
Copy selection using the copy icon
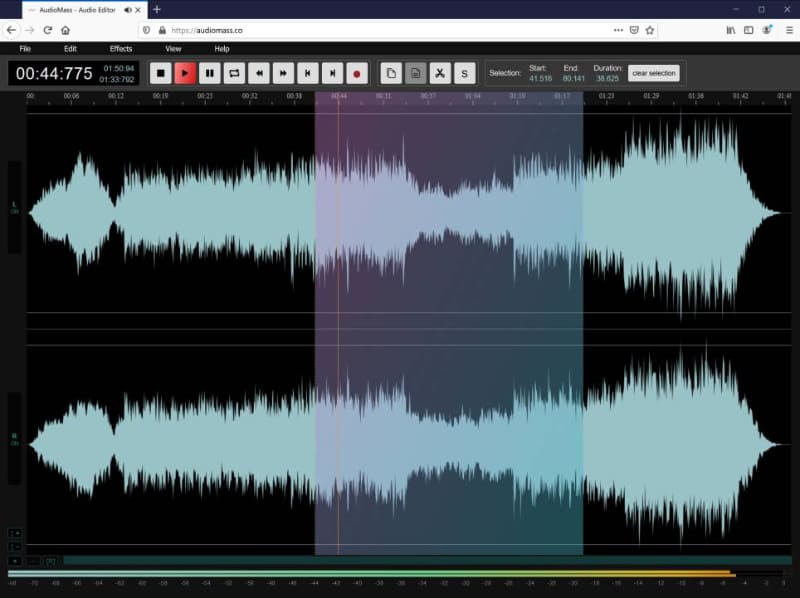[x=391, y=73]
